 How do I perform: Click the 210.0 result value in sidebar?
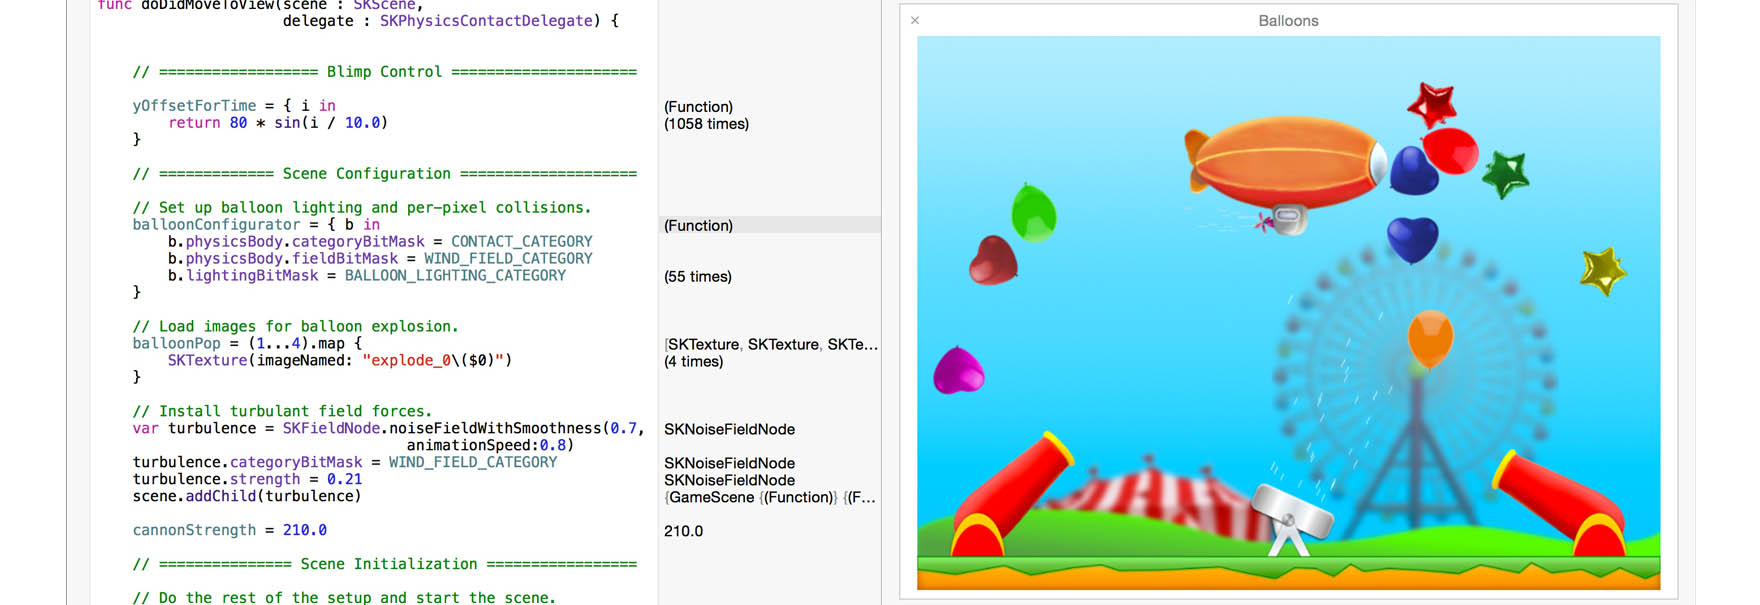click(683, 531)
